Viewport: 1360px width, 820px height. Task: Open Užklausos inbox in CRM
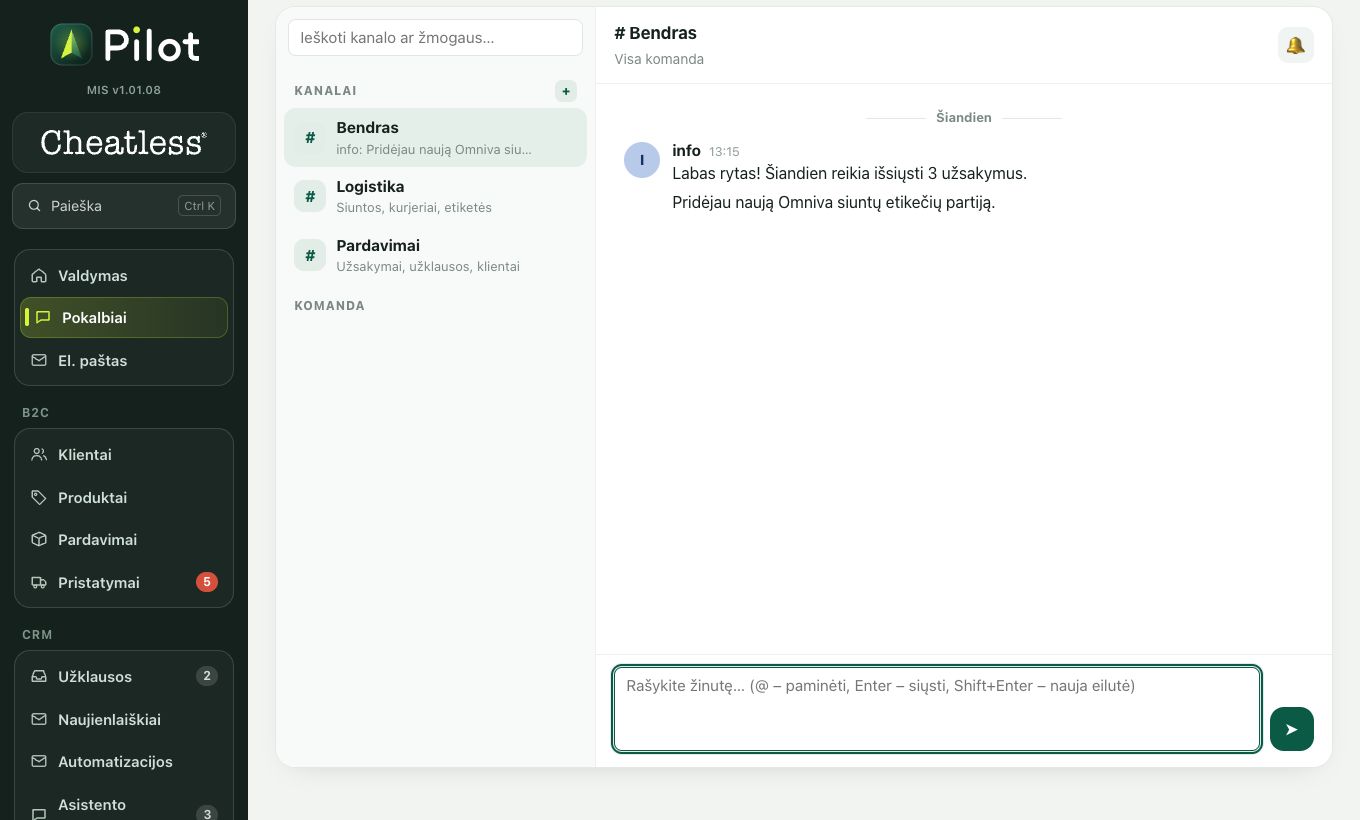coord(124,676)
